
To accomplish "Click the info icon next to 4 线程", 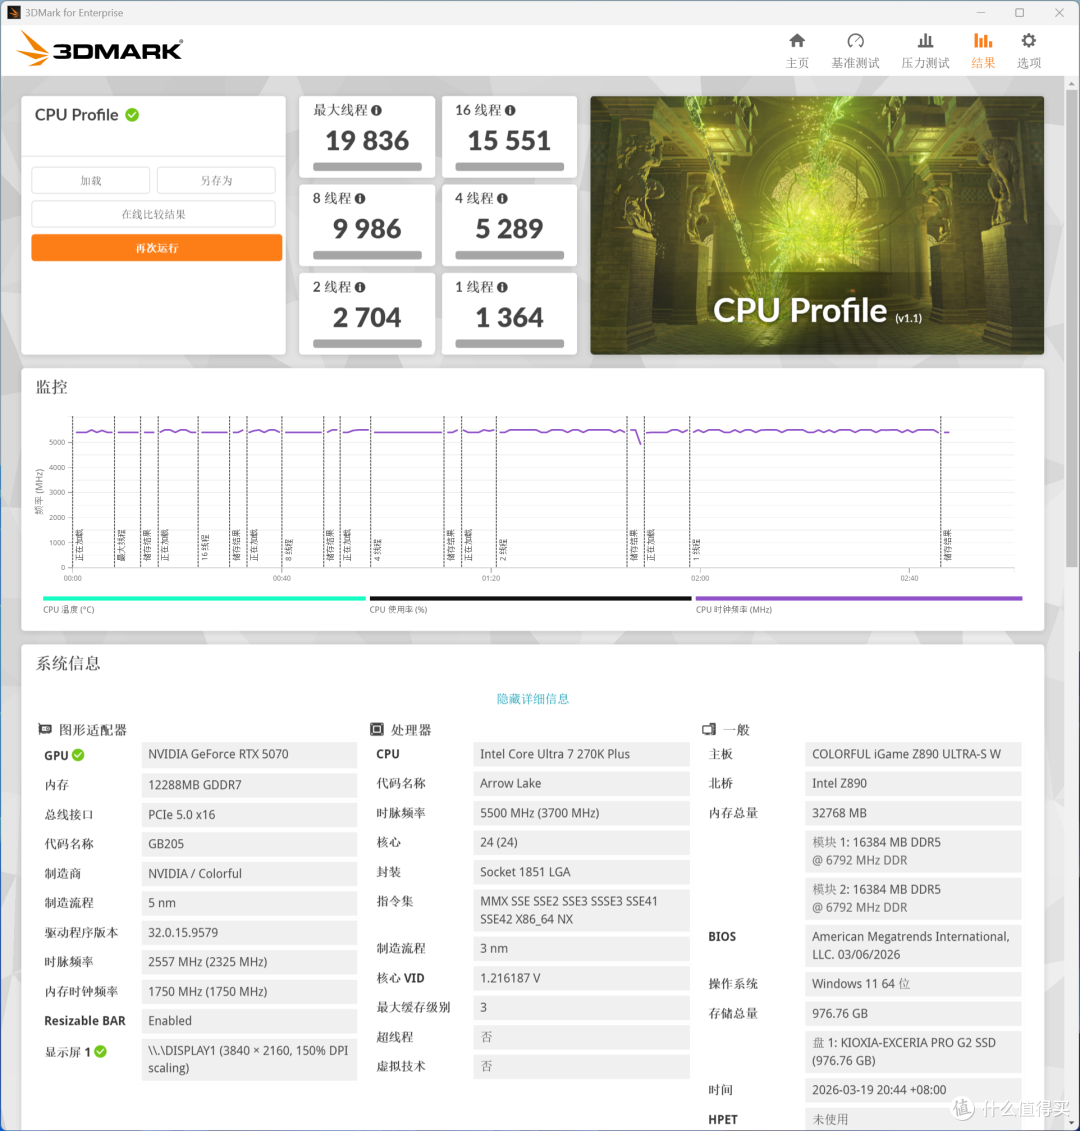I will [502, 198].
